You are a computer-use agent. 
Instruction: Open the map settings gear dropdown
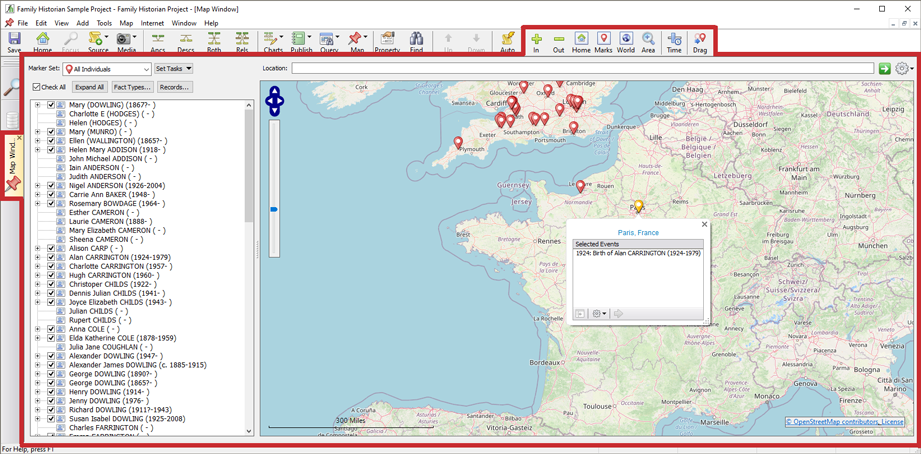click(904, 69)
